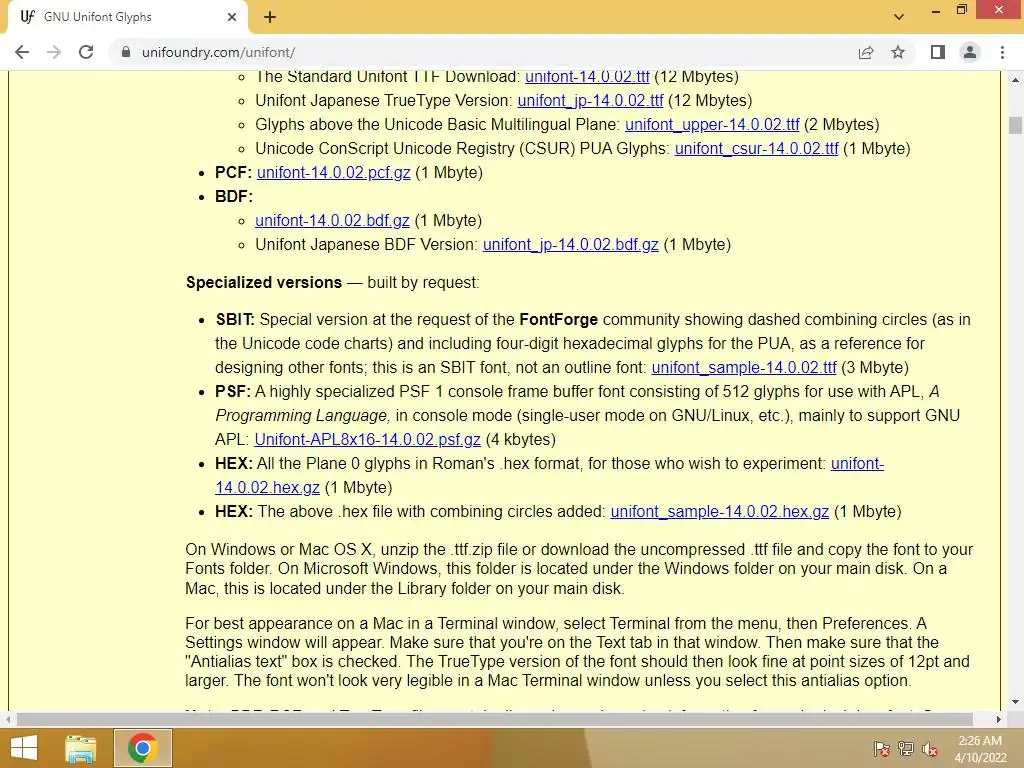Click the vertical scrollbar thumb
This screenshot has width=1024, height=768.
[x=1015, y=125]
